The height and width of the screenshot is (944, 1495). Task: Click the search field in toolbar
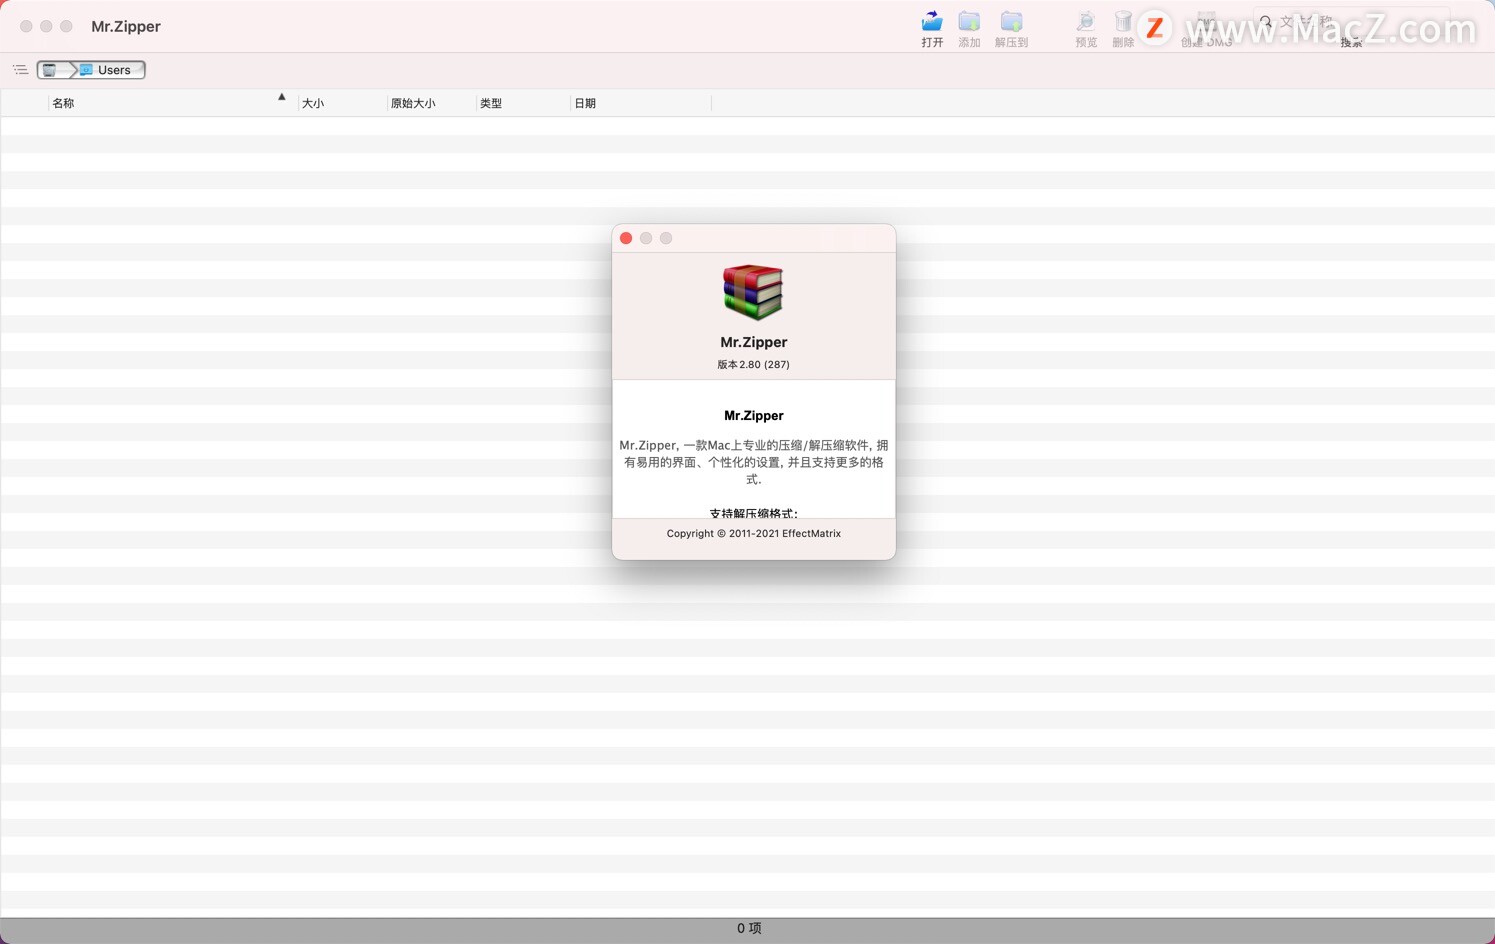click(1350, 21)
